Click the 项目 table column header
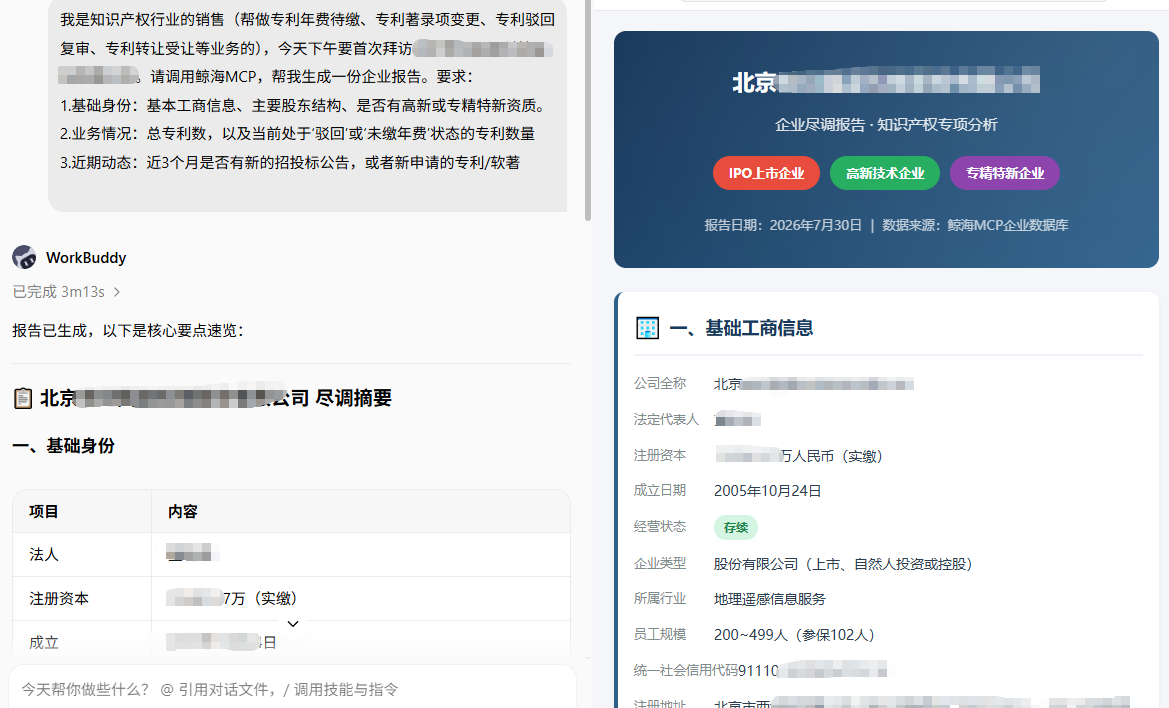The width and height of the screenshot is (1169, 708). tap(44, 511)
